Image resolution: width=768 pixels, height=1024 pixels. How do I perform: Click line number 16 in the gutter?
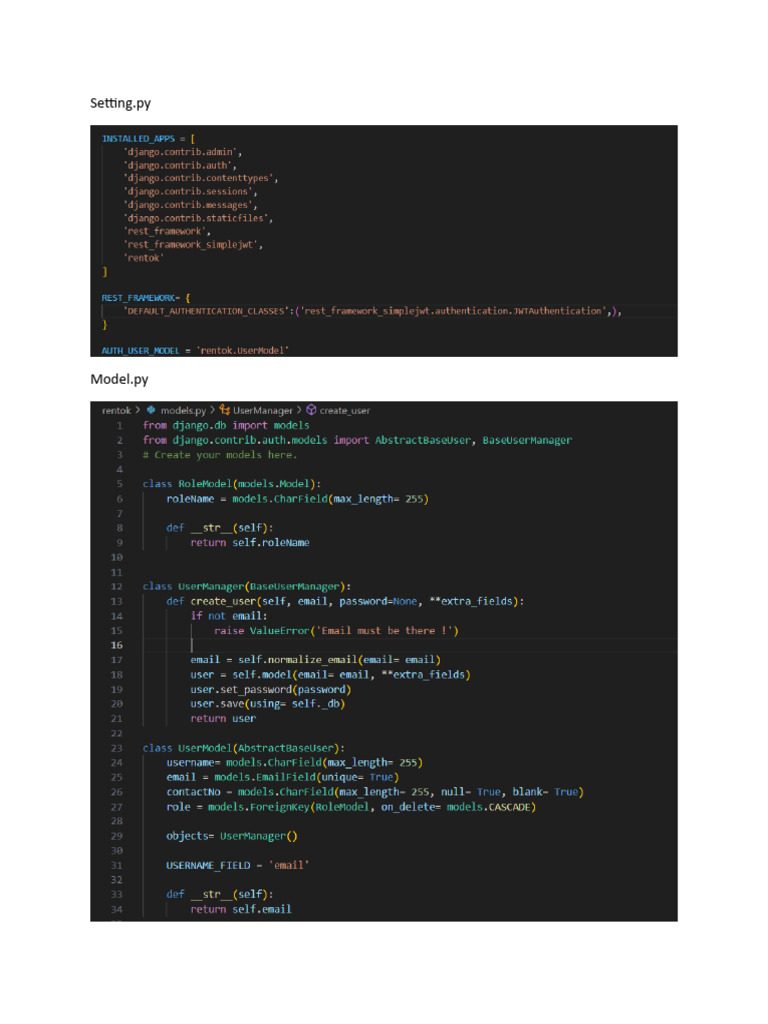(117, 645)
